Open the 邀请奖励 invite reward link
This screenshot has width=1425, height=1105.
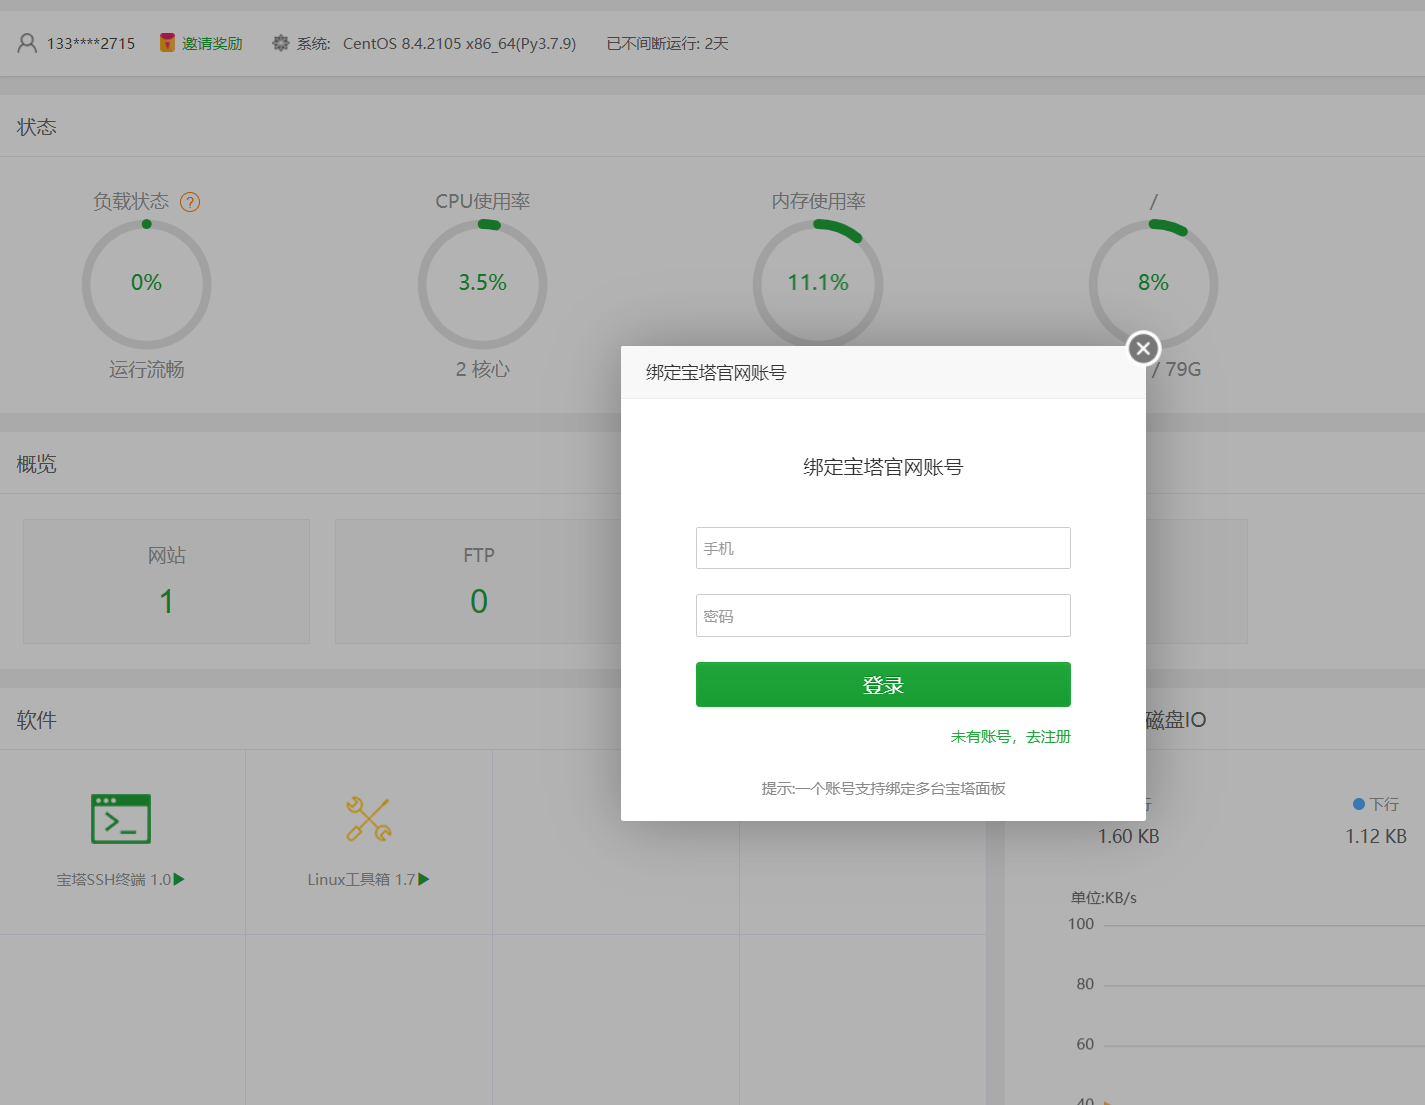[x=212, y=43]
